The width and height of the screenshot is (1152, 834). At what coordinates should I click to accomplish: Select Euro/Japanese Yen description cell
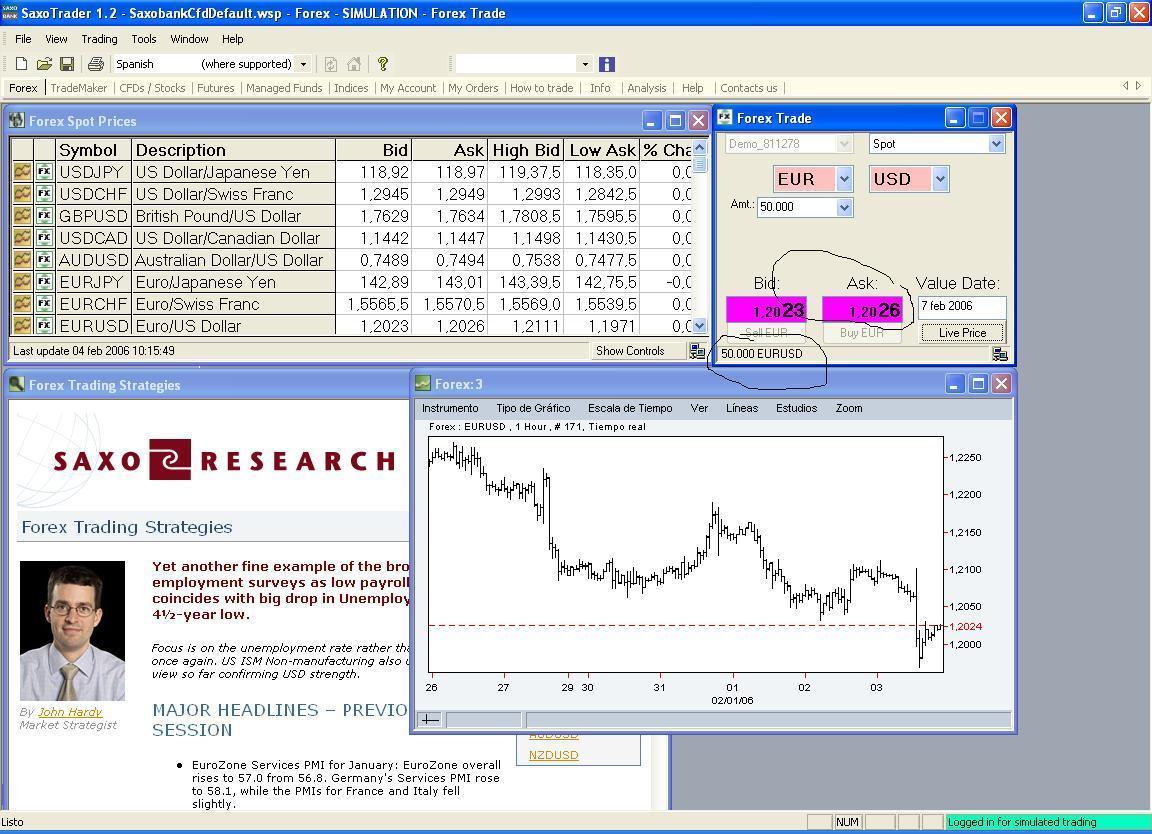pyautogui.click(x=234, y=282)
